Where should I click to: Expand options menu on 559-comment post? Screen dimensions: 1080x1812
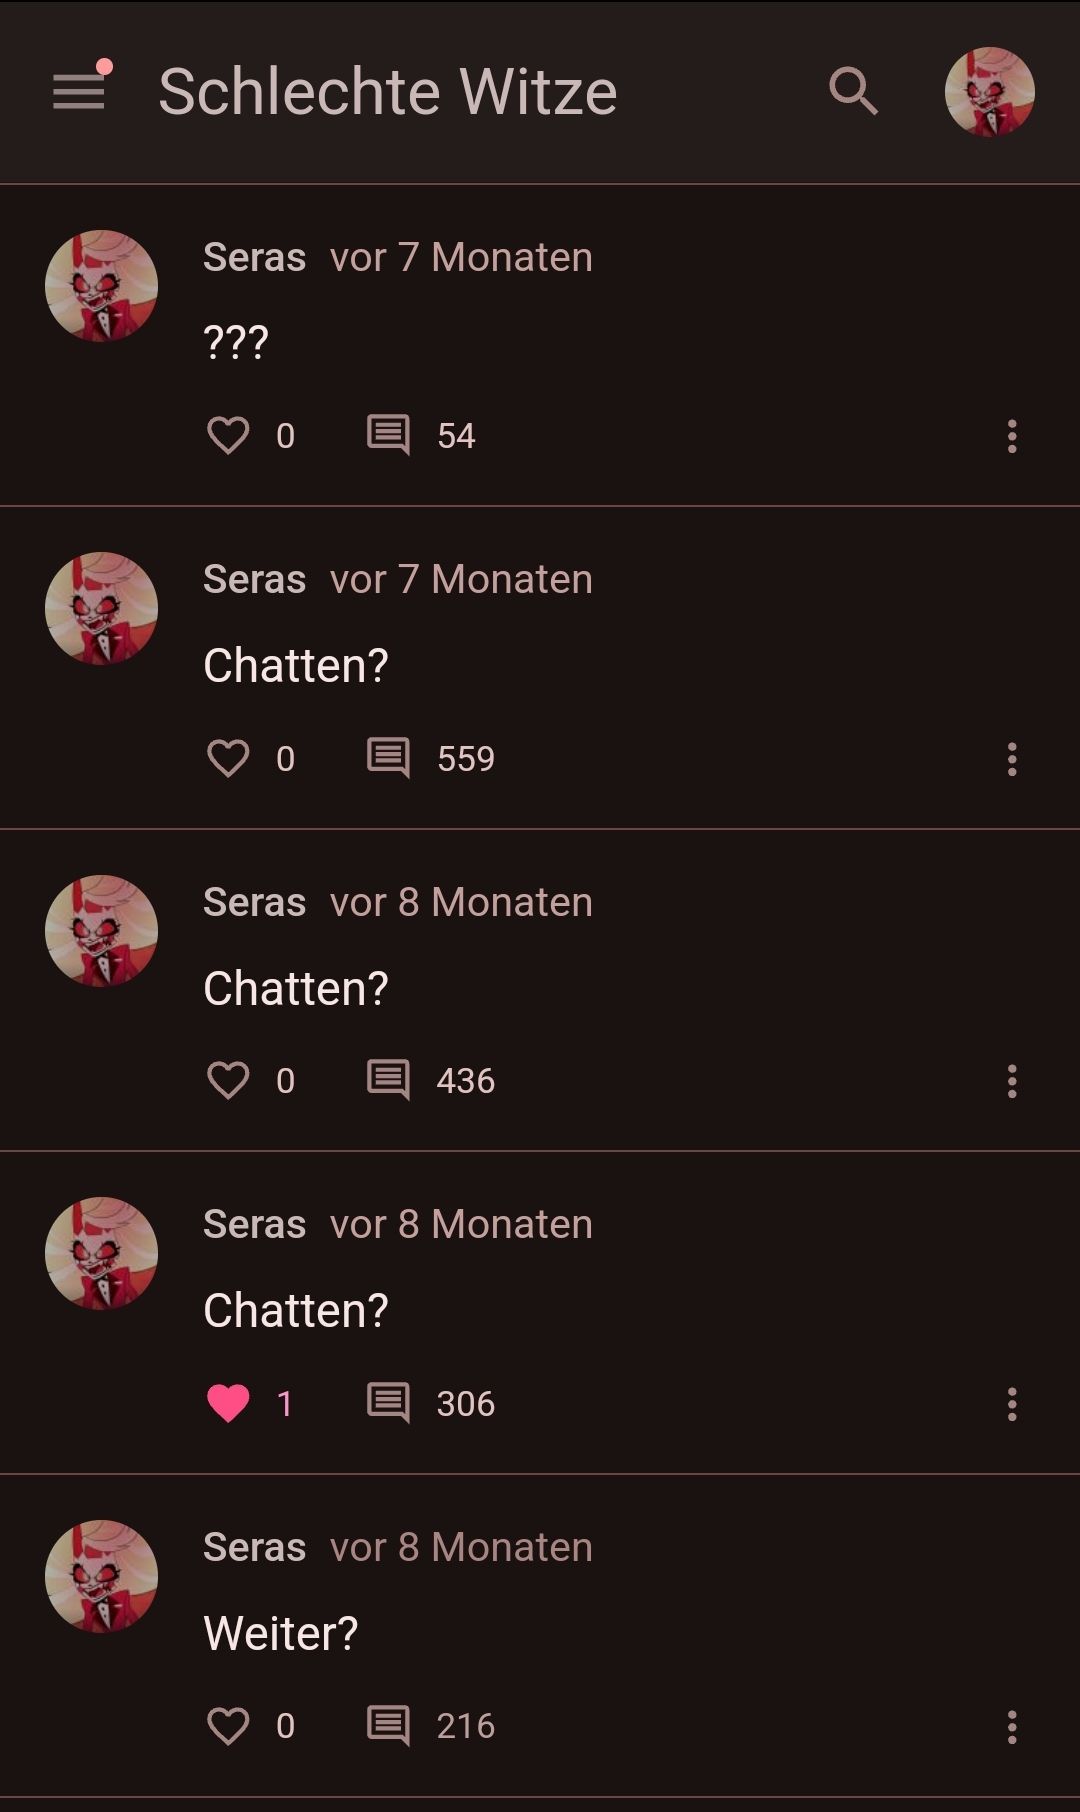[x=1012, y=759]
